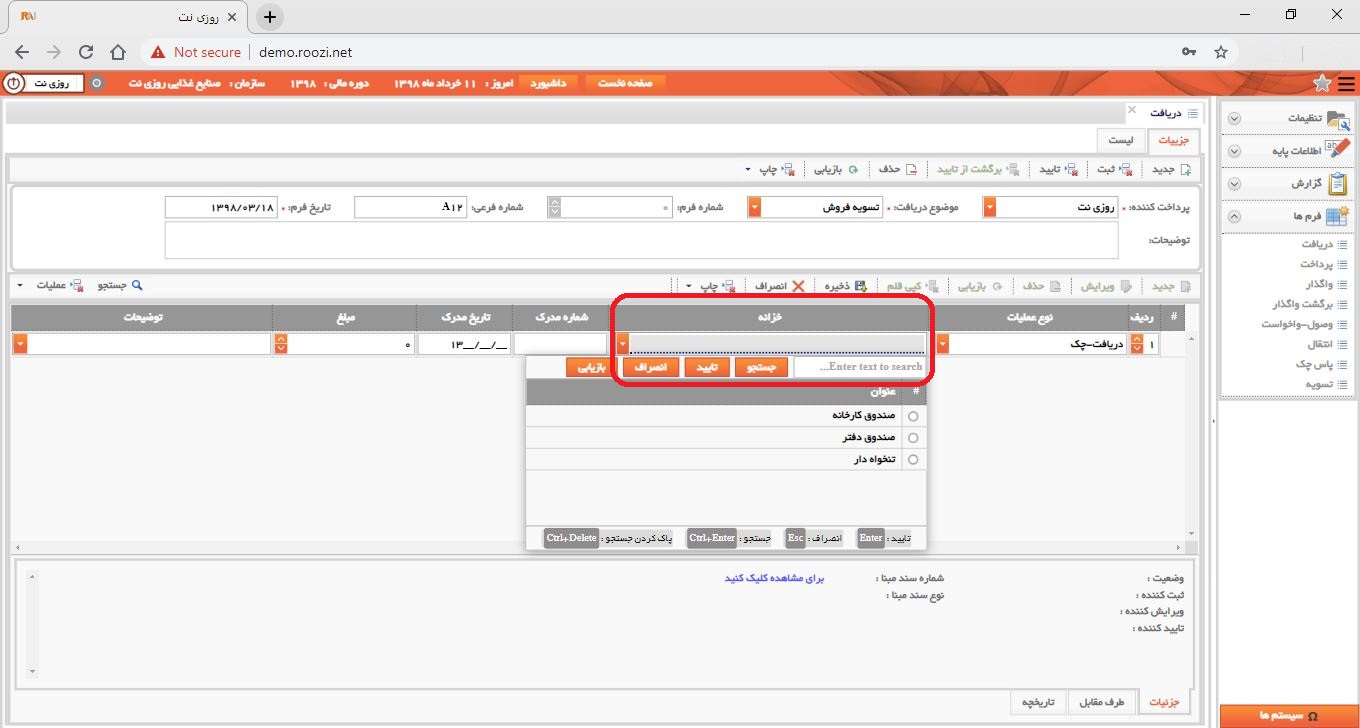This screenshot has height=728, width=1360.
Task: Select the صندوق کارخانه radio button
Action: point(911,415)
